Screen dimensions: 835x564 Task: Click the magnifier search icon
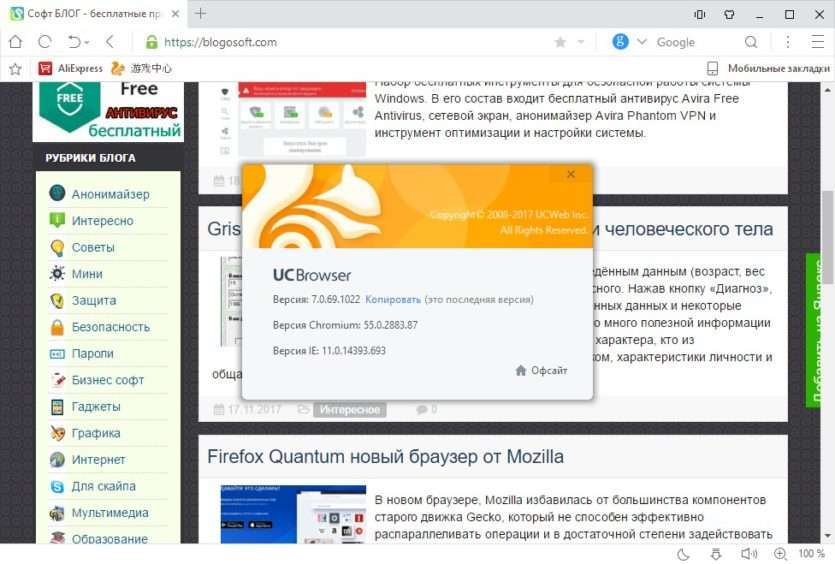pyautogui.click(x=751, y=42)
